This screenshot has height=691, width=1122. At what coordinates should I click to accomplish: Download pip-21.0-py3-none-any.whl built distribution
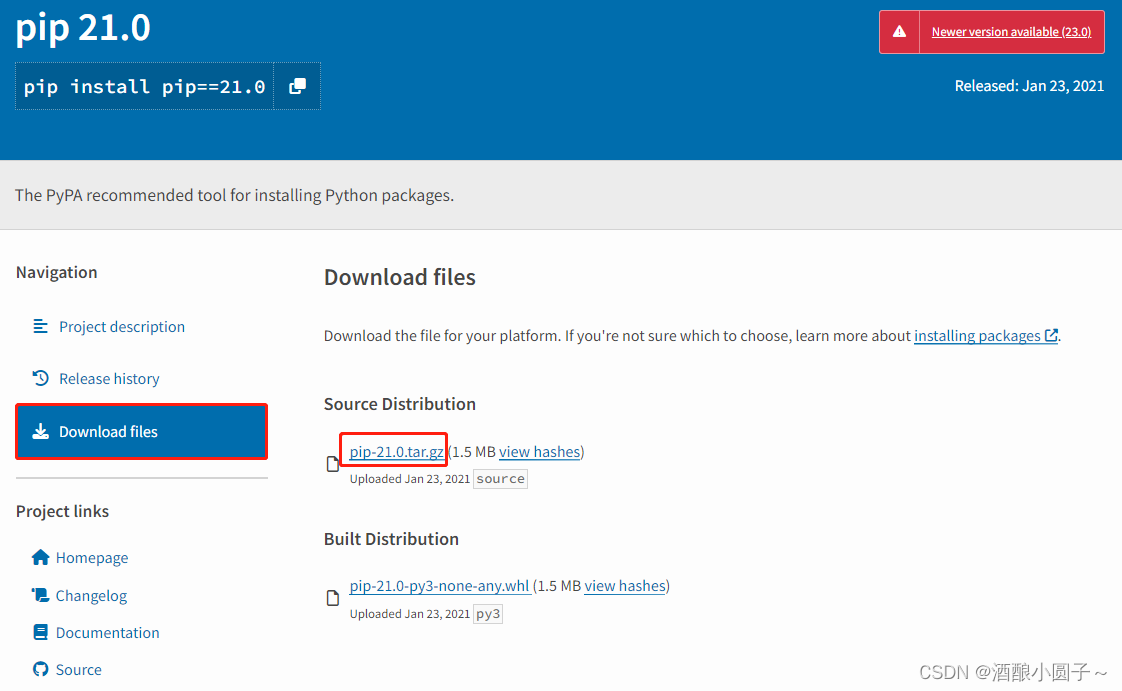coord(439,586)
